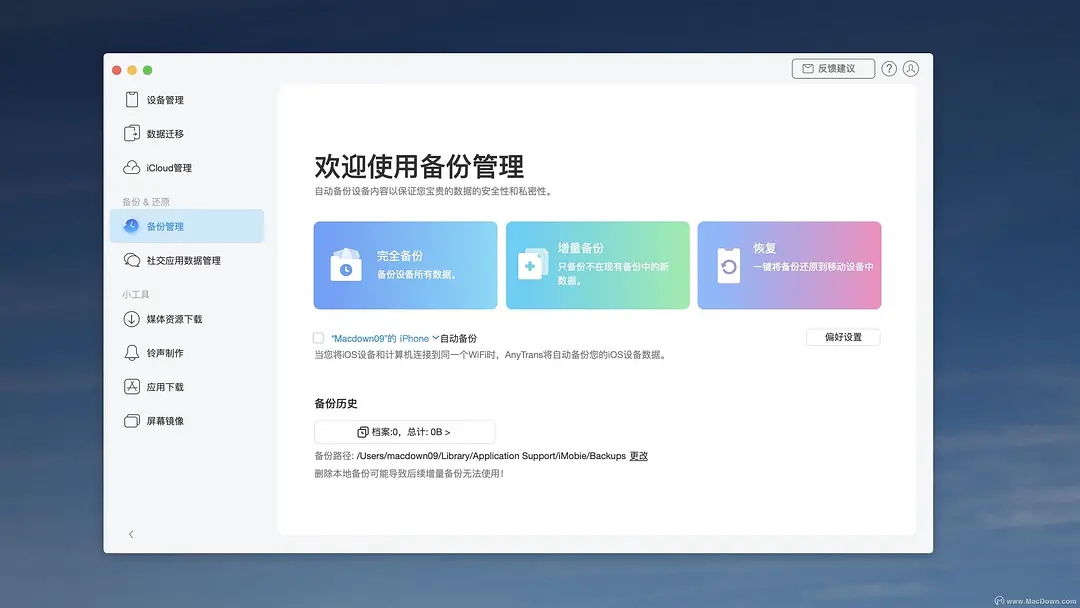
Task: Open the 应用下载 App Store icon
Action: 132,387
